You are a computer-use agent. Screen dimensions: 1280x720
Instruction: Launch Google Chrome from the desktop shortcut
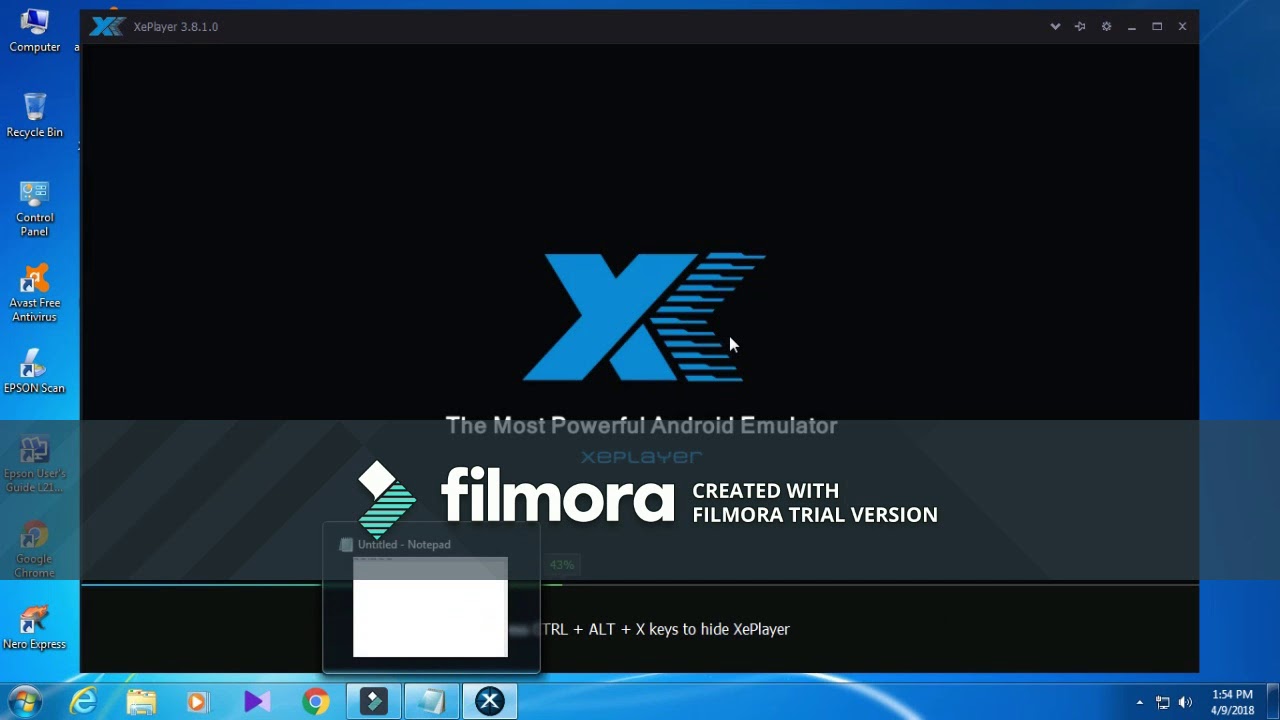[x=35, y=550]
